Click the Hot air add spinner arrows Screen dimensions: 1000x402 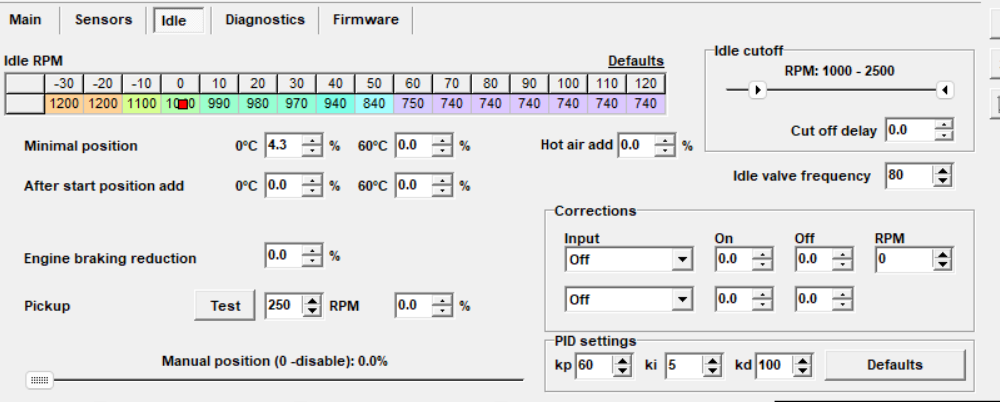coord(666,146)
